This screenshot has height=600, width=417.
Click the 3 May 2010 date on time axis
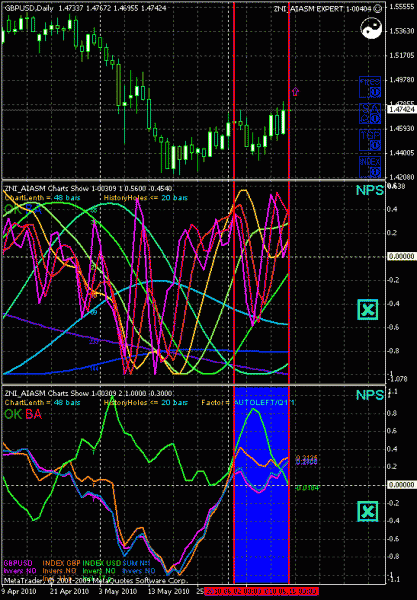119,592
